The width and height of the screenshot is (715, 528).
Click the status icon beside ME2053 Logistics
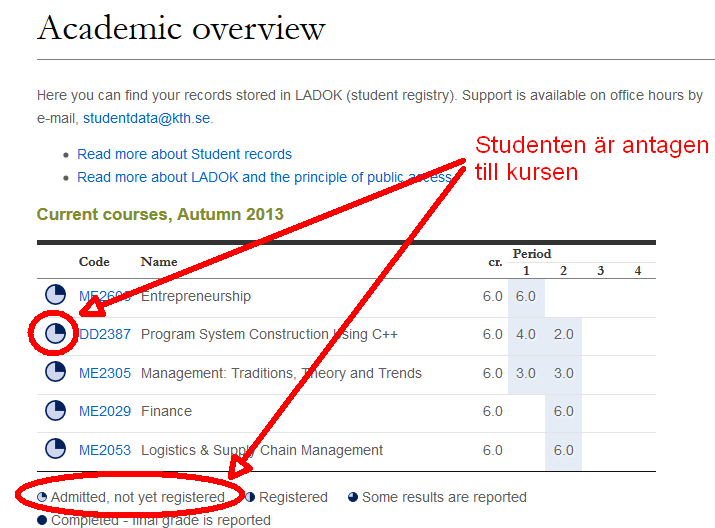[55, 449]
